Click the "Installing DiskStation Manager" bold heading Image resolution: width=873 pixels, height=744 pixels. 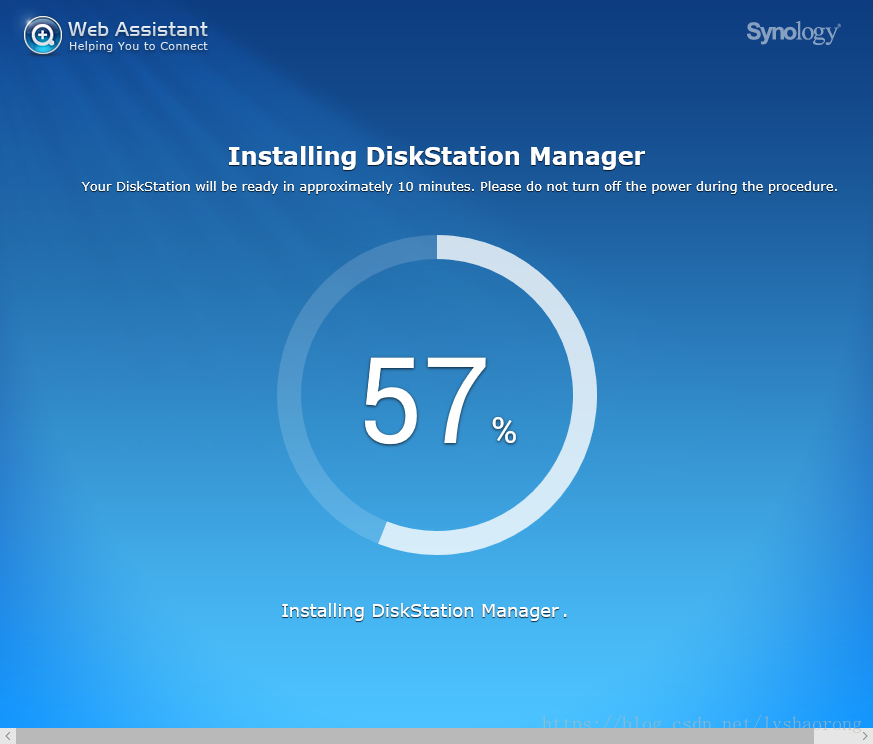tap(436, 156)
